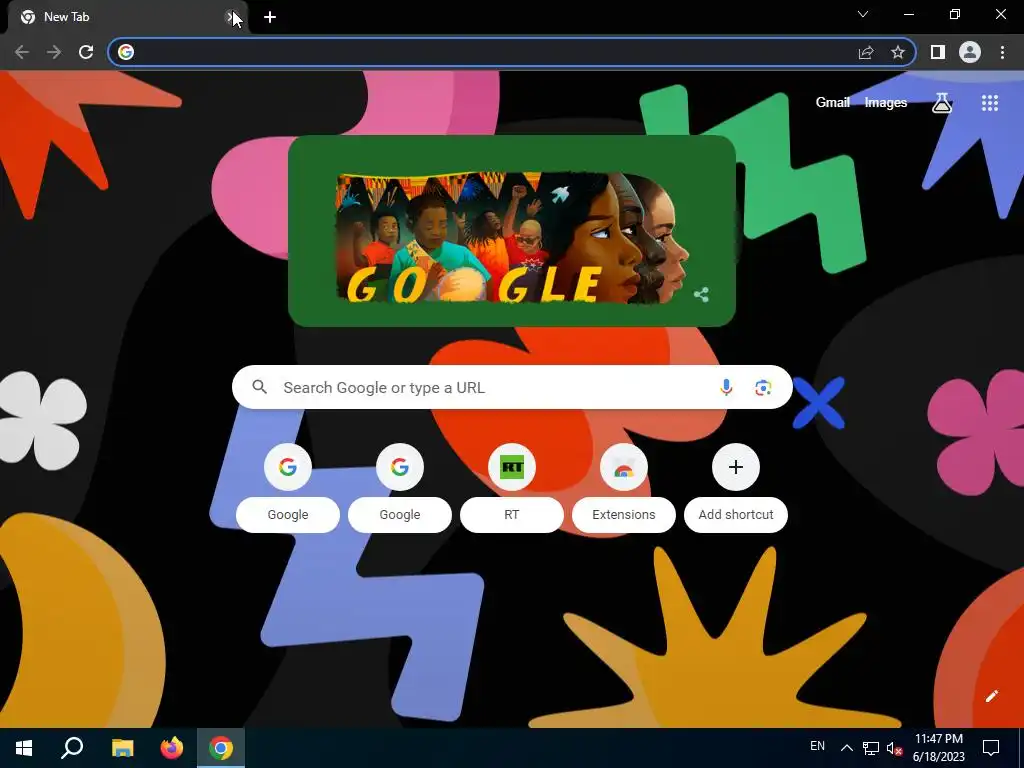The image size is (1024, 768).
Task: Open the second Google shortcut icon
Action: pos(400,467)
